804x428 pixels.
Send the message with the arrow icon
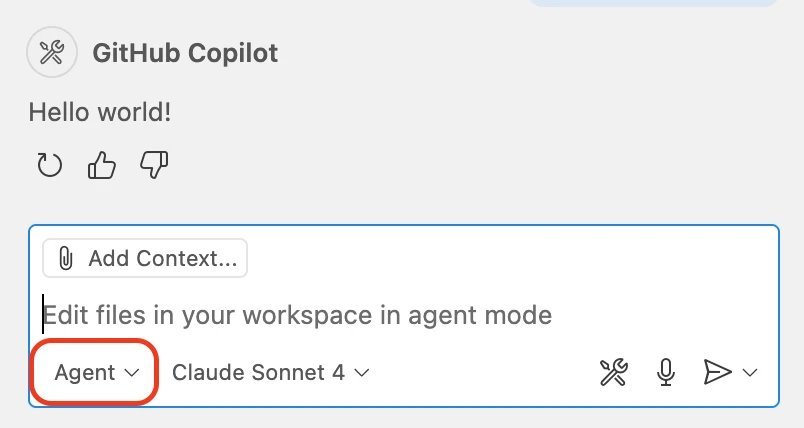[717, 373]
